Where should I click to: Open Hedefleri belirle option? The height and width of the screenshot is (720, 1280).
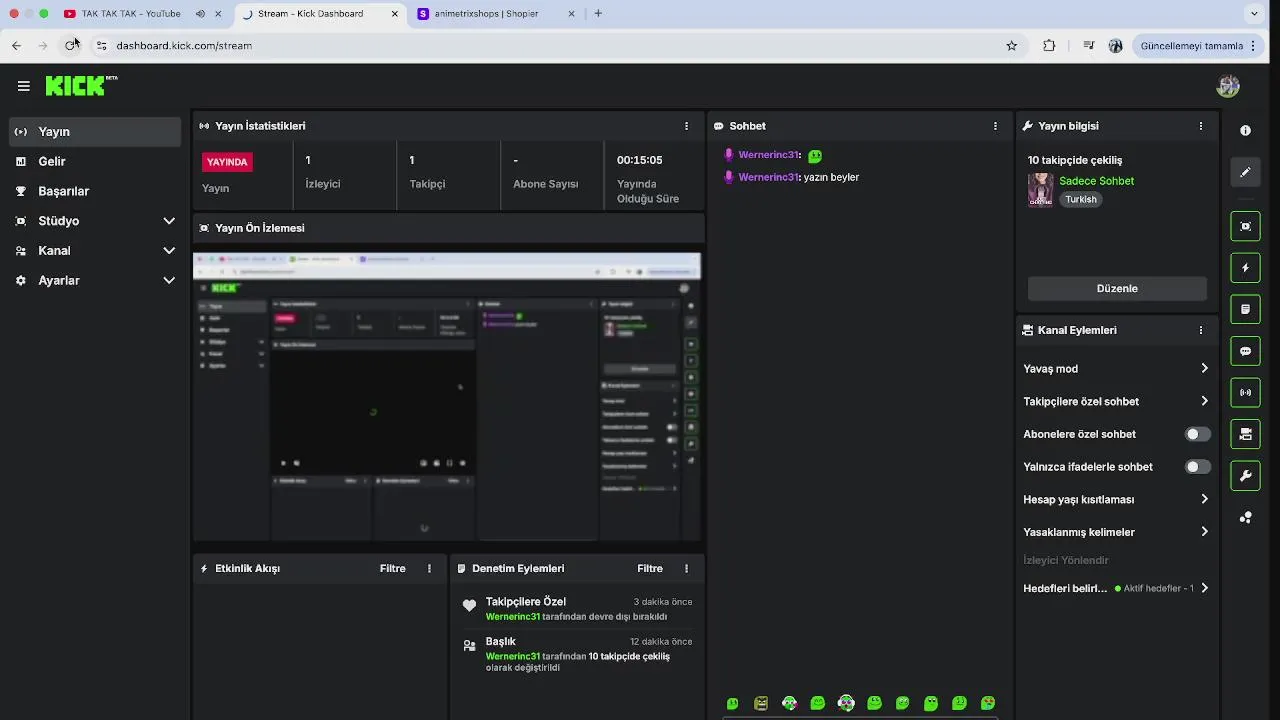click(1116, 588)
